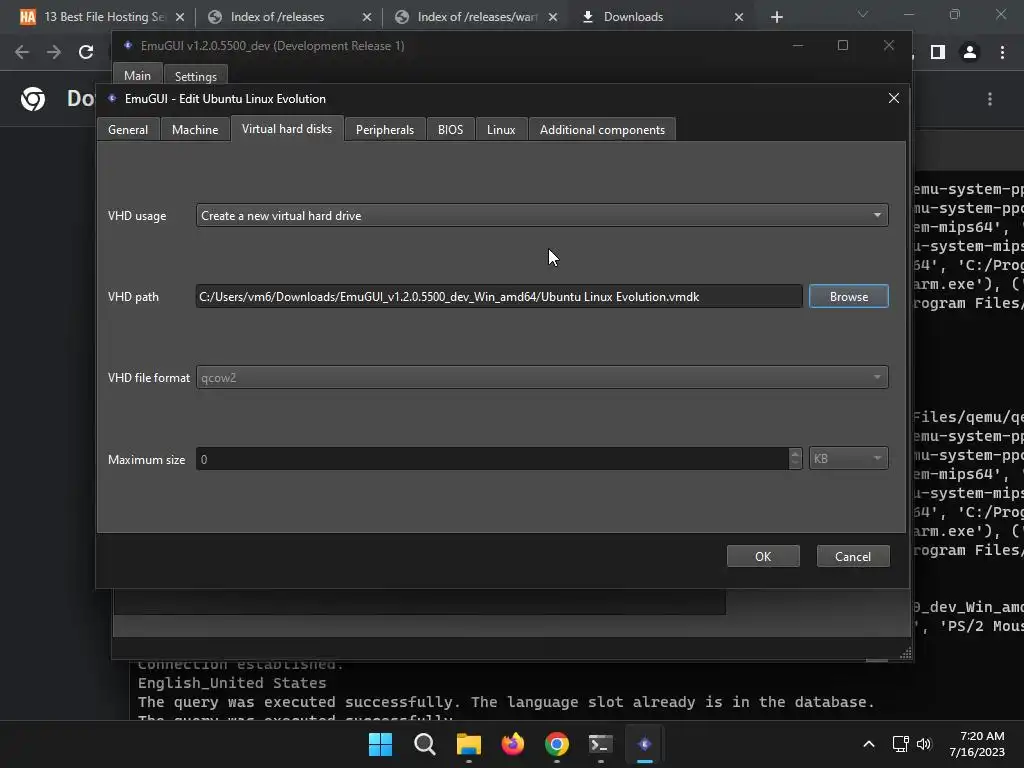Go forward in Chrome browser
This screenshot has height=768, width=1024.
coord(54,52)
